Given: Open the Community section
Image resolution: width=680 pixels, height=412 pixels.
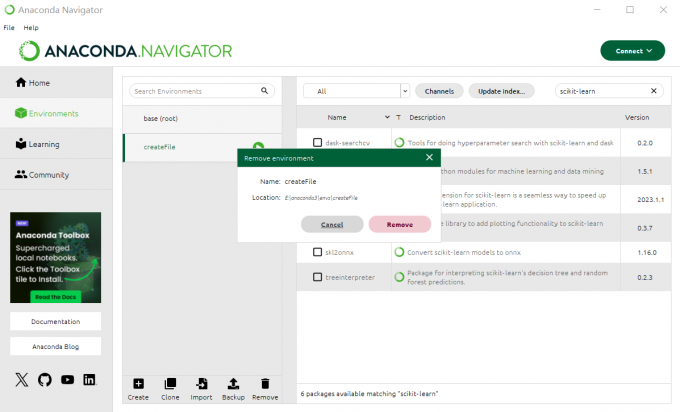Looking at the screenshot, I should click(56, 175).
